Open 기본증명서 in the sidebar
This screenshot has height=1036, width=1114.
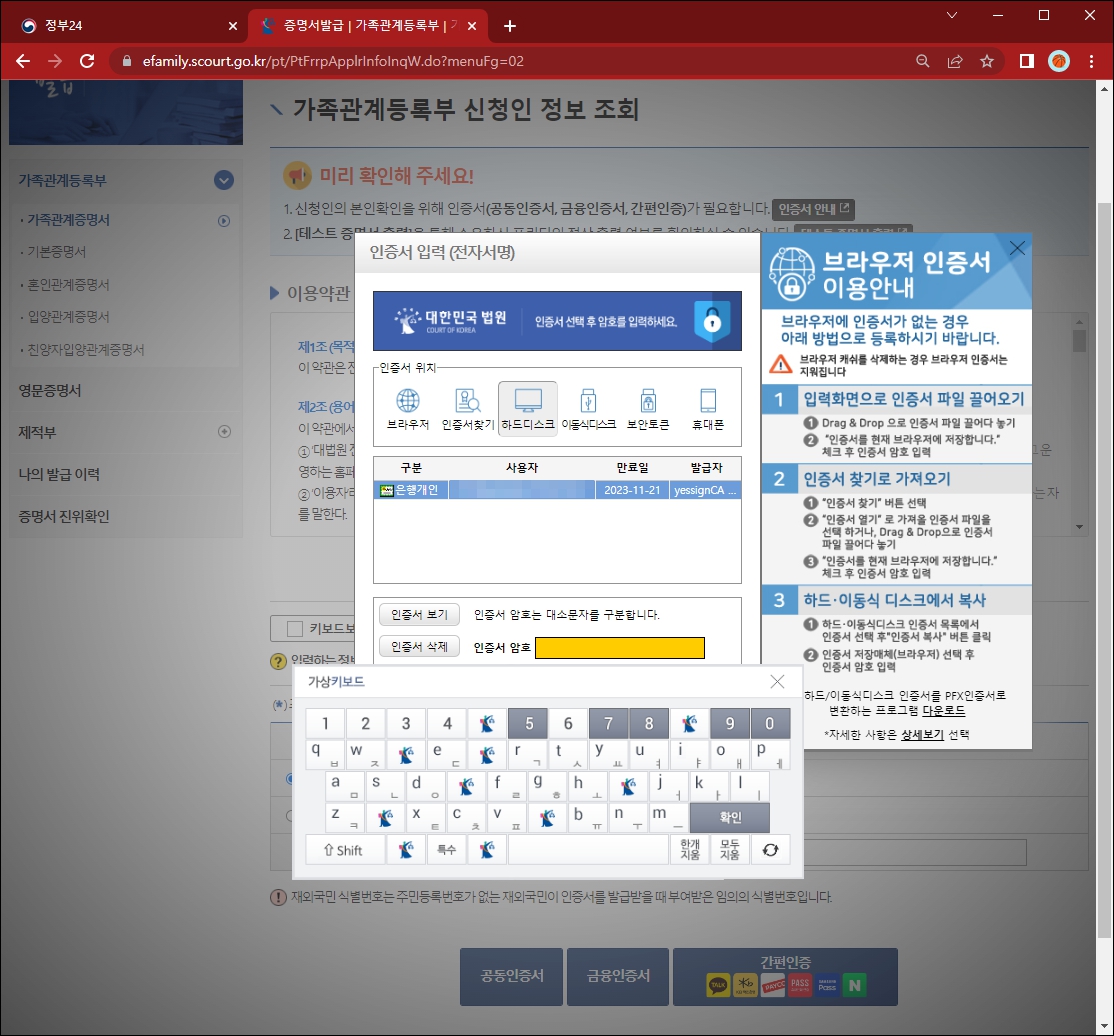(x=57, y=252)
